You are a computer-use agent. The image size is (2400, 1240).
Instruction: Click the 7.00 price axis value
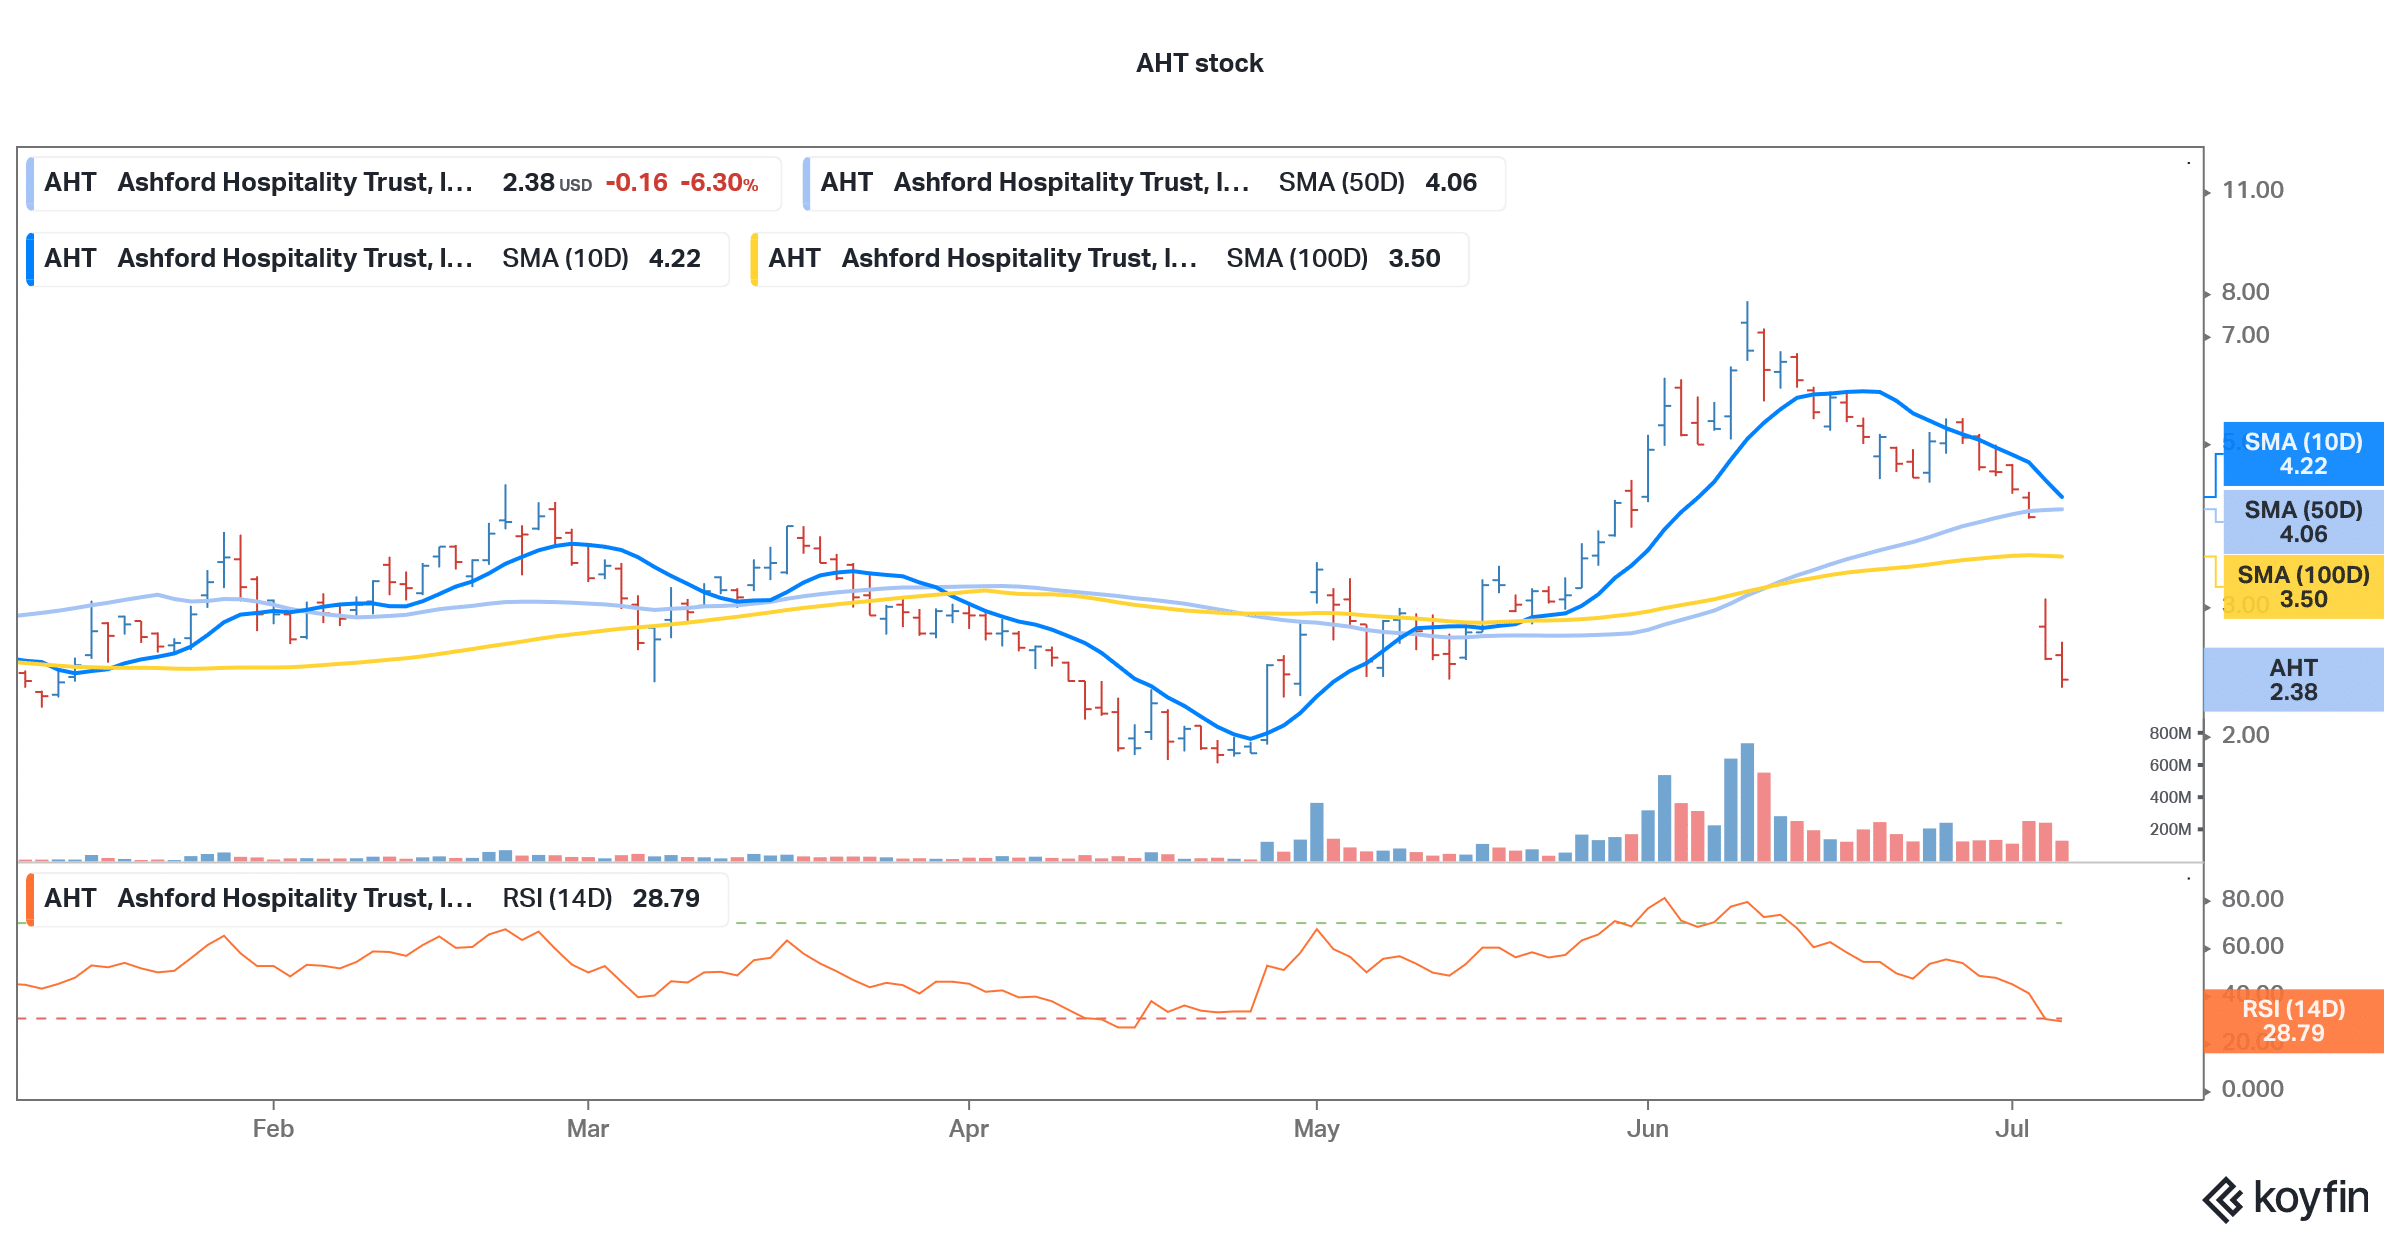pos(2245,335)
